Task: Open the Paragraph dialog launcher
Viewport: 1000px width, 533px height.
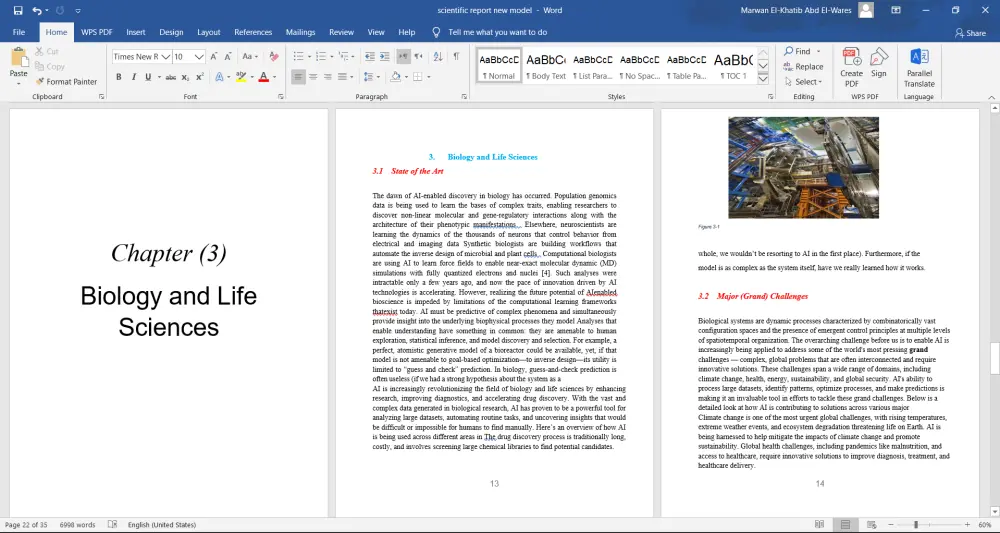Action: click(464, 97)
